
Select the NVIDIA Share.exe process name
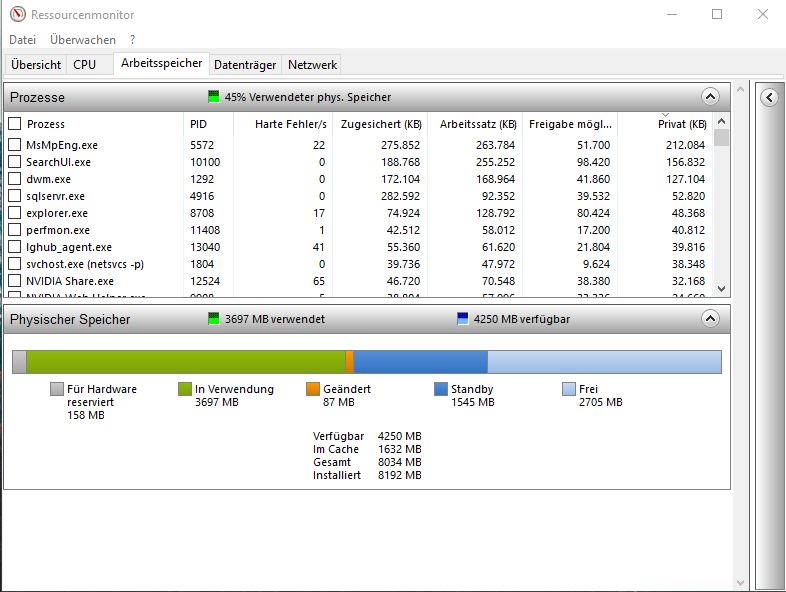(x=70, y=281)
